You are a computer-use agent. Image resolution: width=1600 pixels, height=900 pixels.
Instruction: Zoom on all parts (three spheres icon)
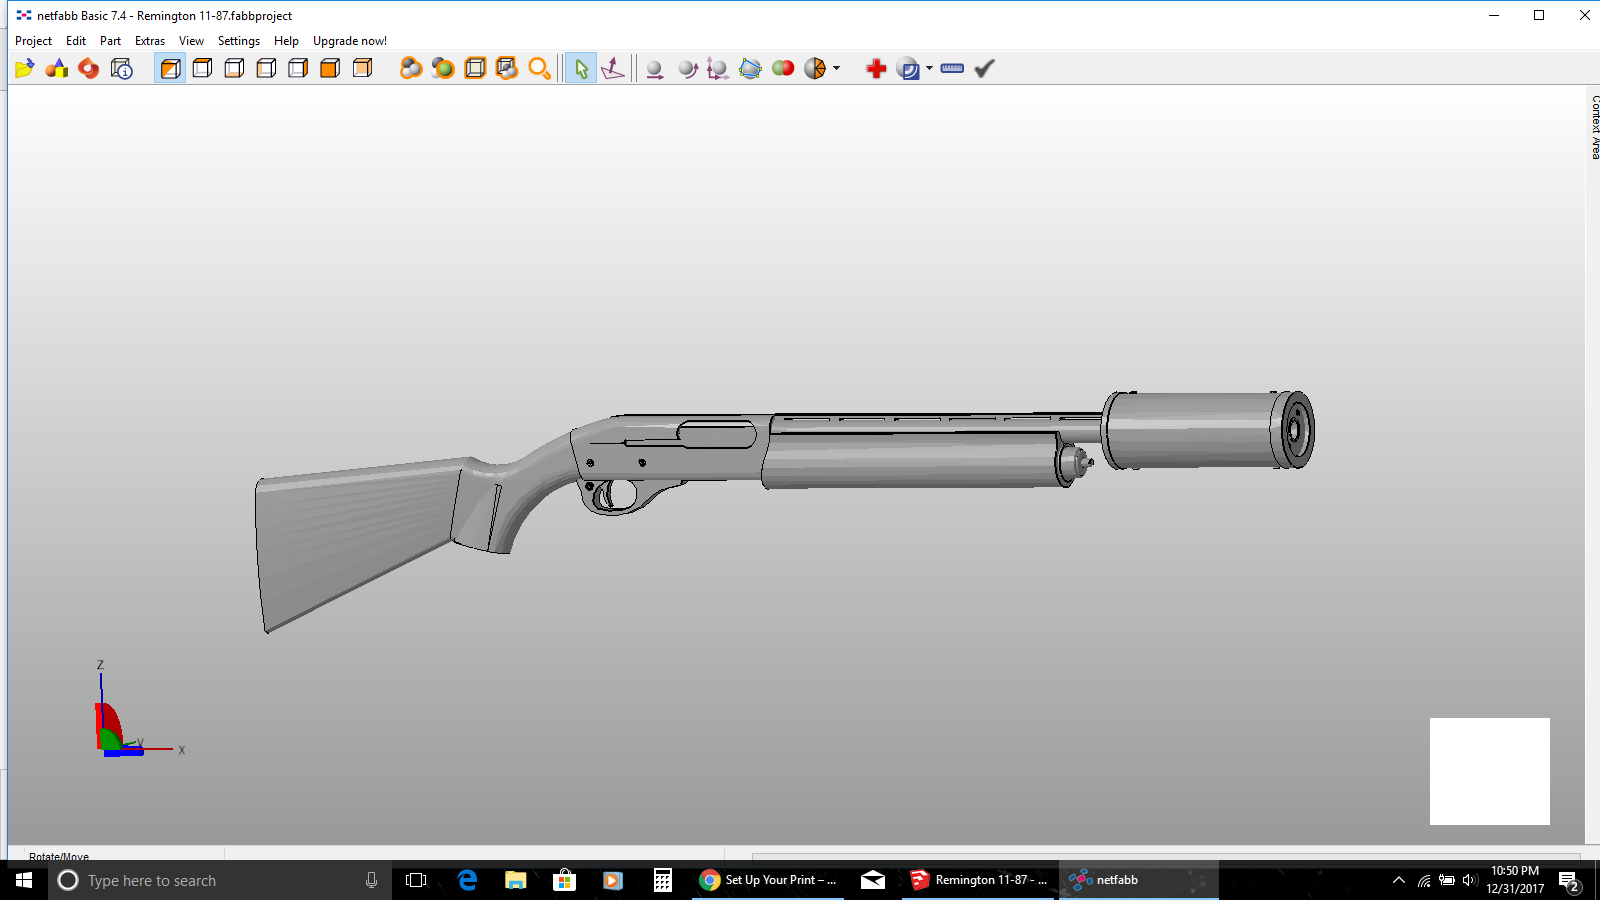pos(411,68)
